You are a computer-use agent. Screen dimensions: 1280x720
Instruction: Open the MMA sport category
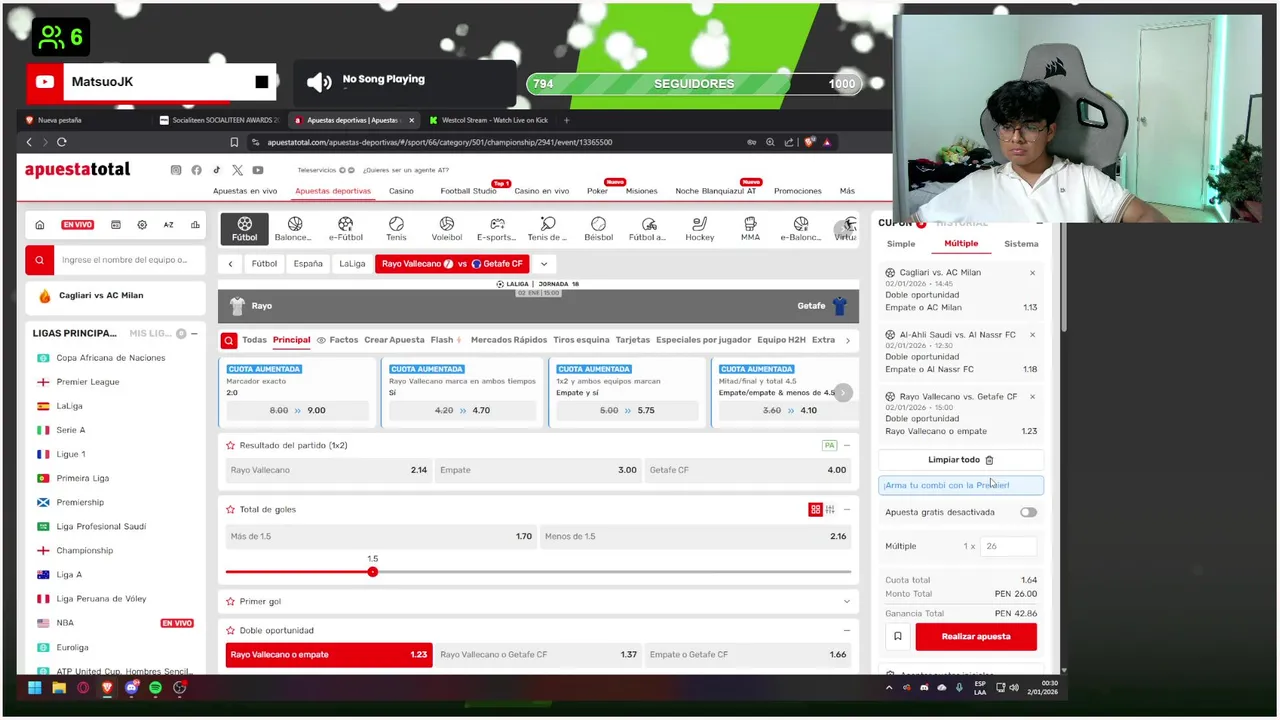(750, 228)
